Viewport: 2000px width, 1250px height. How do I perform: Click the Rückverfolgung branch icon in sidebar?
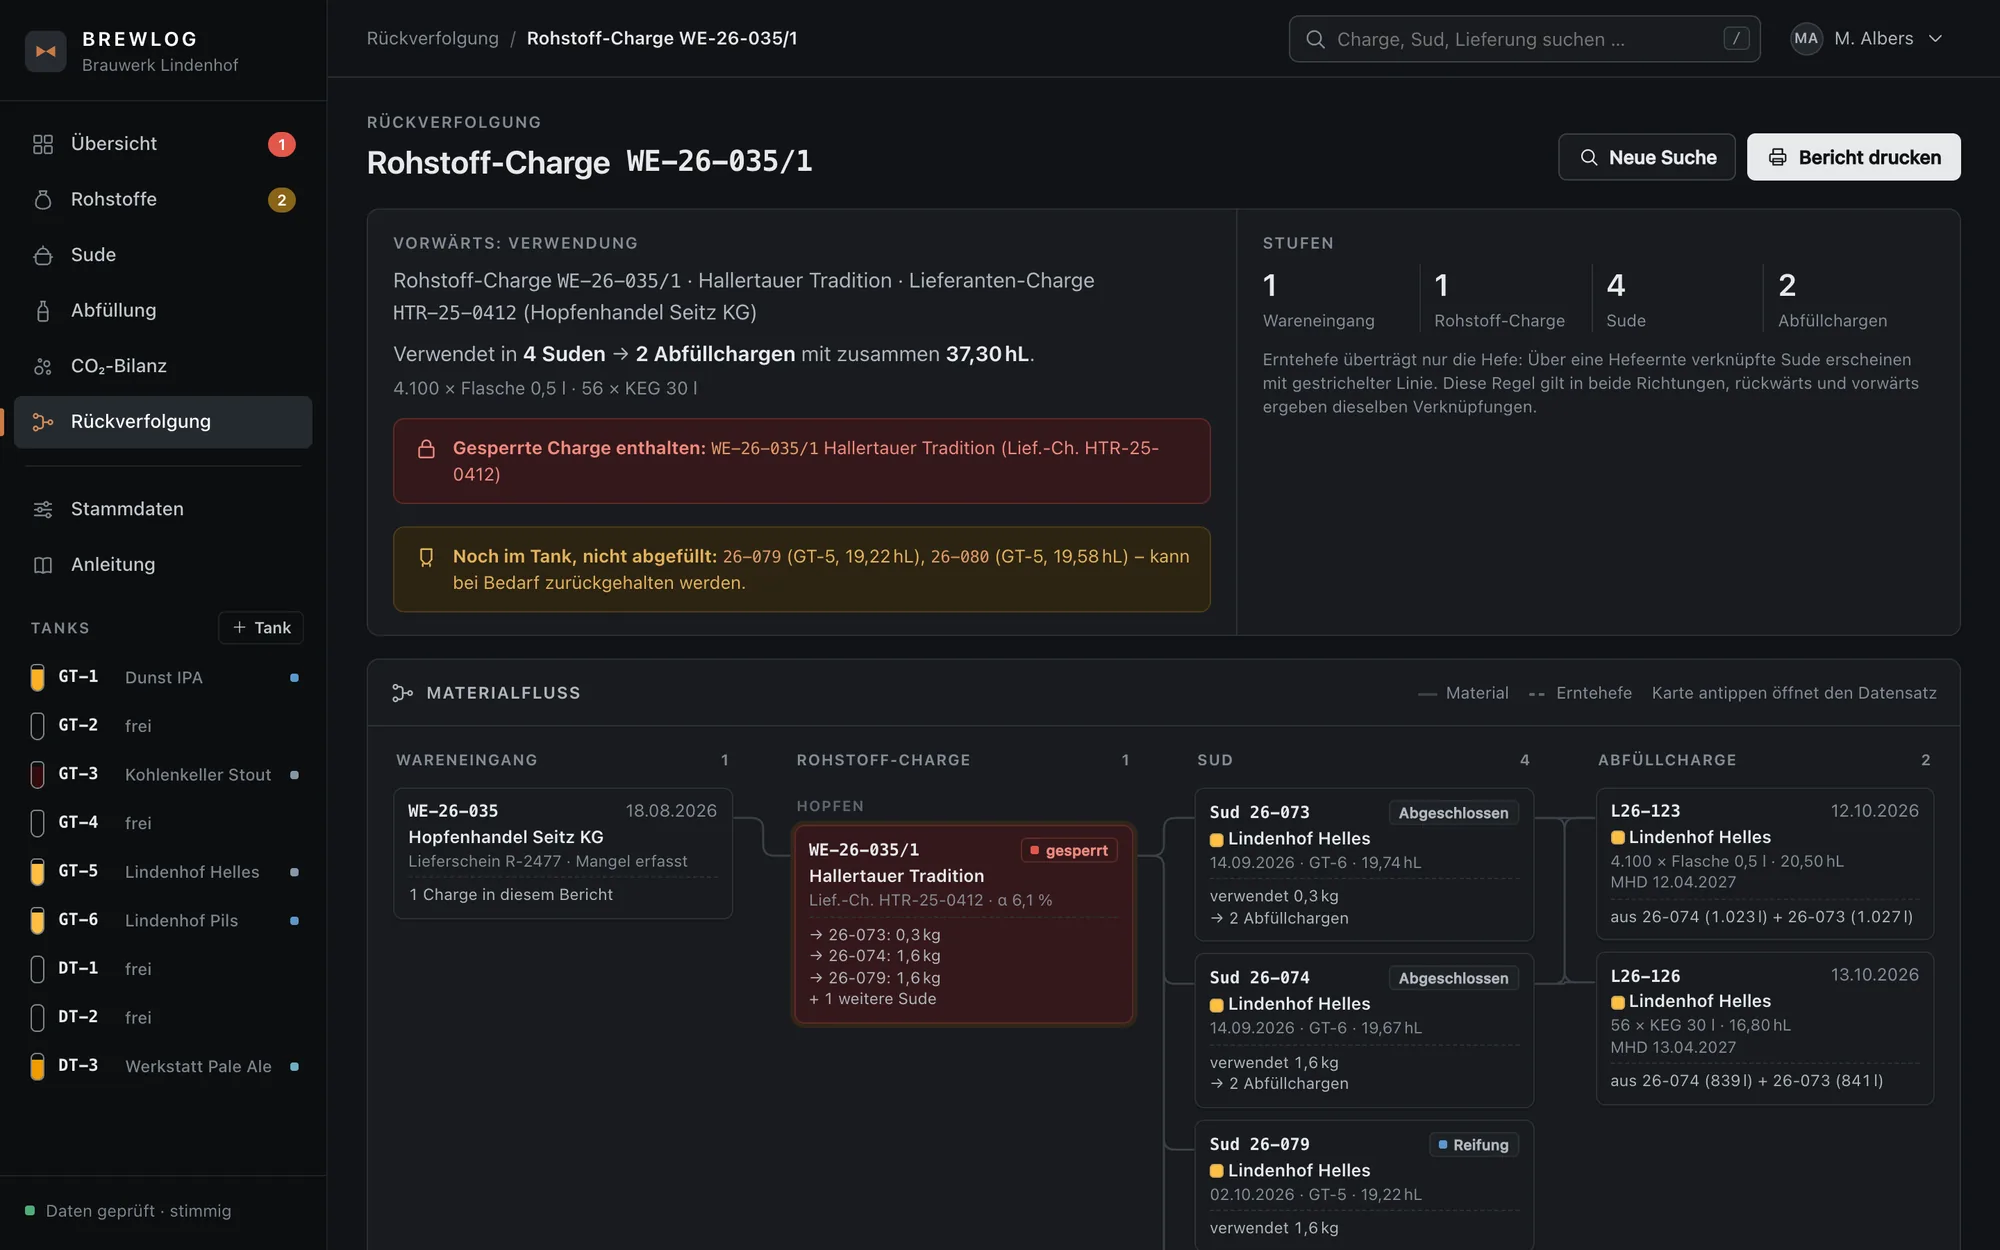coord(43,422)
